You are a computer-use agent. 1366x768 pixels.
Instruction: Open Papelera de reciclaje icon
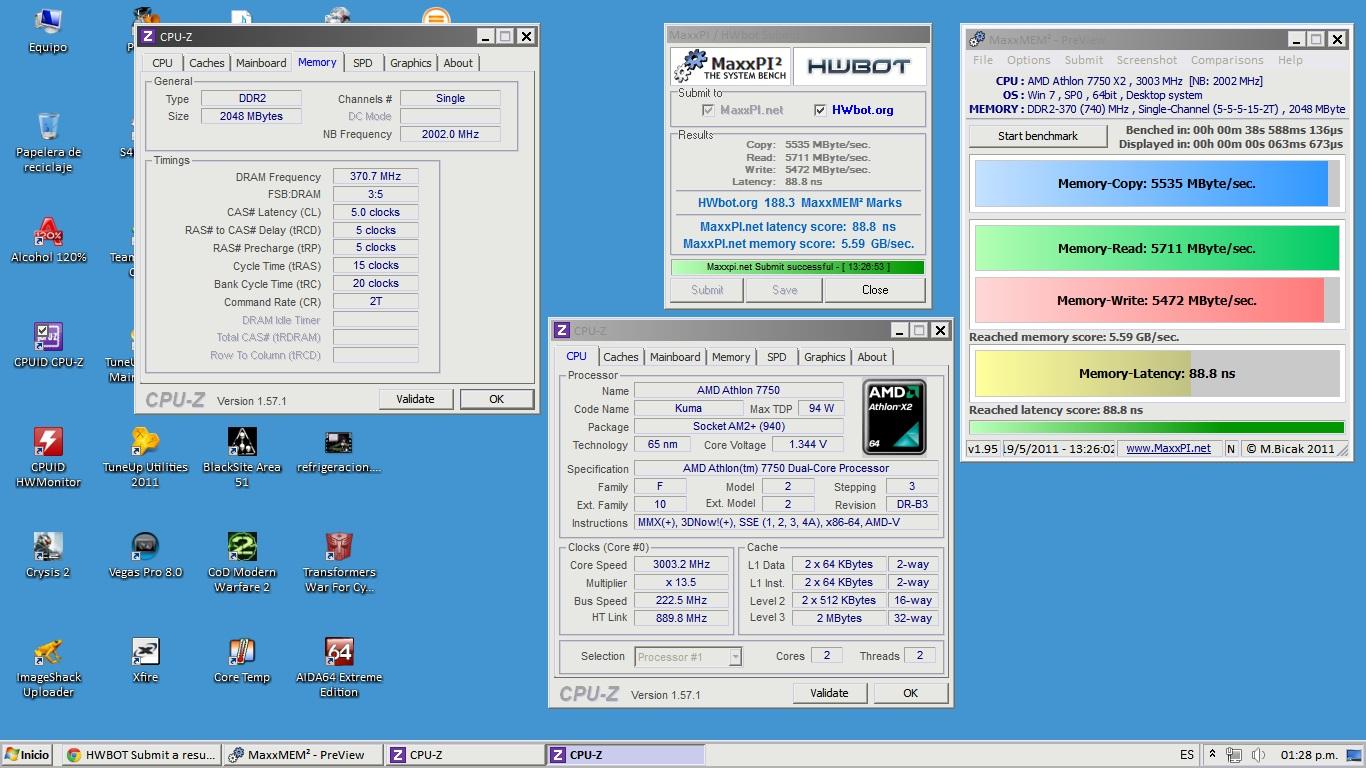pos(48,142)
